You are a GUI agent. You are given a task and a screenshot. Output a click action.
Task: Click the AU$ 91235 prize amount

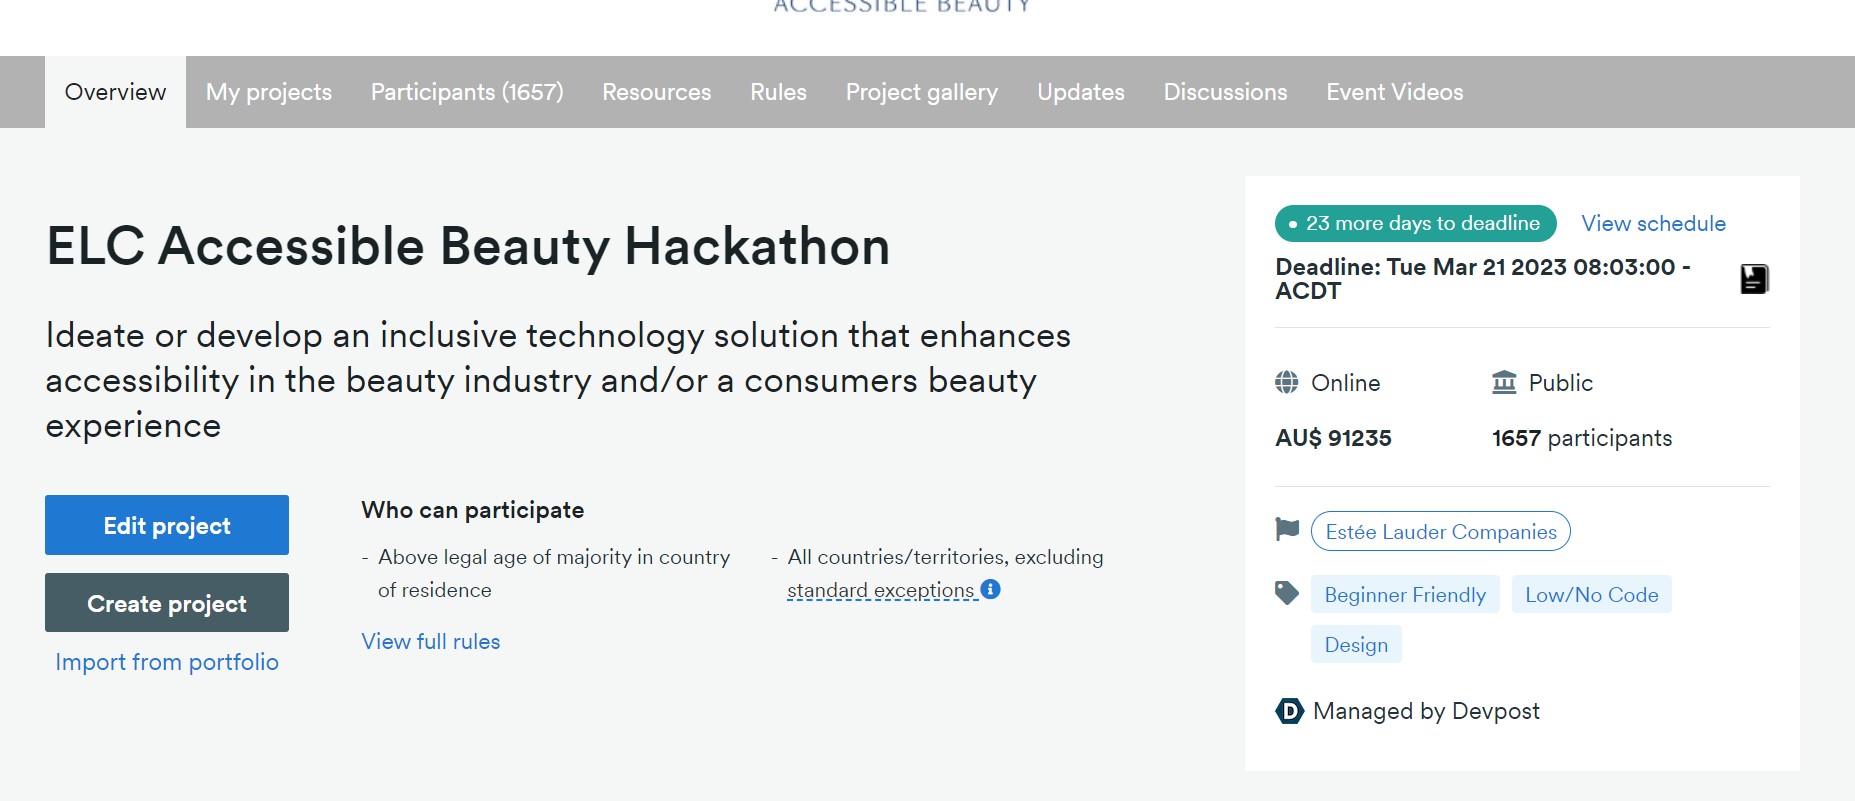pyautogui.click(x=1333, y=438)
